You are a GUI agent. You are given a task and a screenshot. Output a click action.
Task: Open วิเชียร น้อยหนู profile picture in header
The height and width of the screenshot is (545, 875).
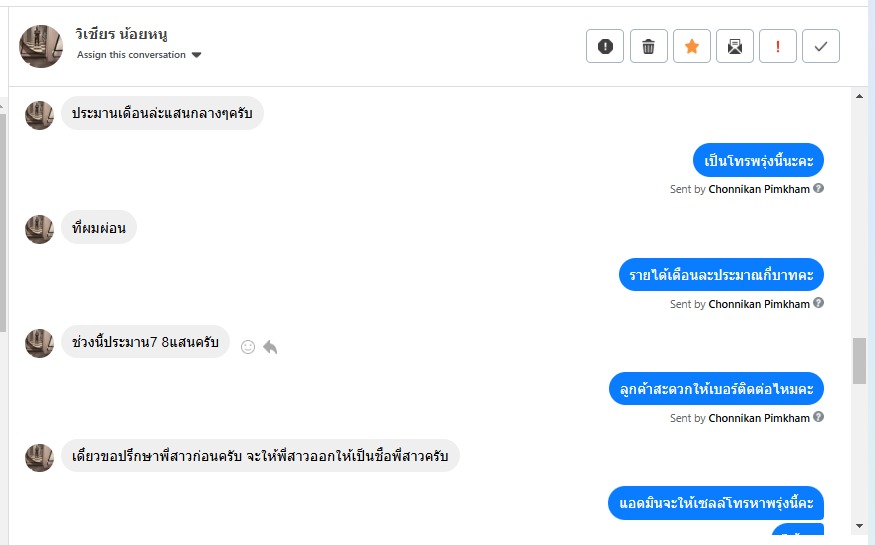point(41,46)
